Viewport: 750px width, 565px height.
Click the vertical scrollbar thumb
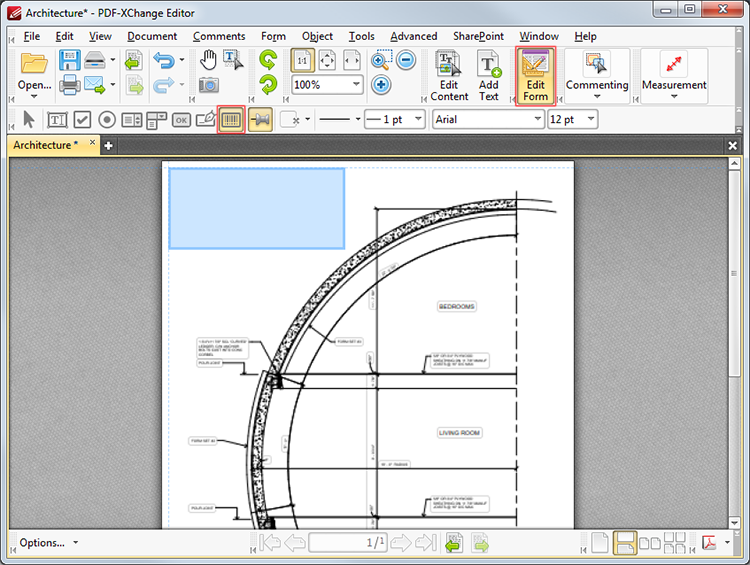click(734, 274)
